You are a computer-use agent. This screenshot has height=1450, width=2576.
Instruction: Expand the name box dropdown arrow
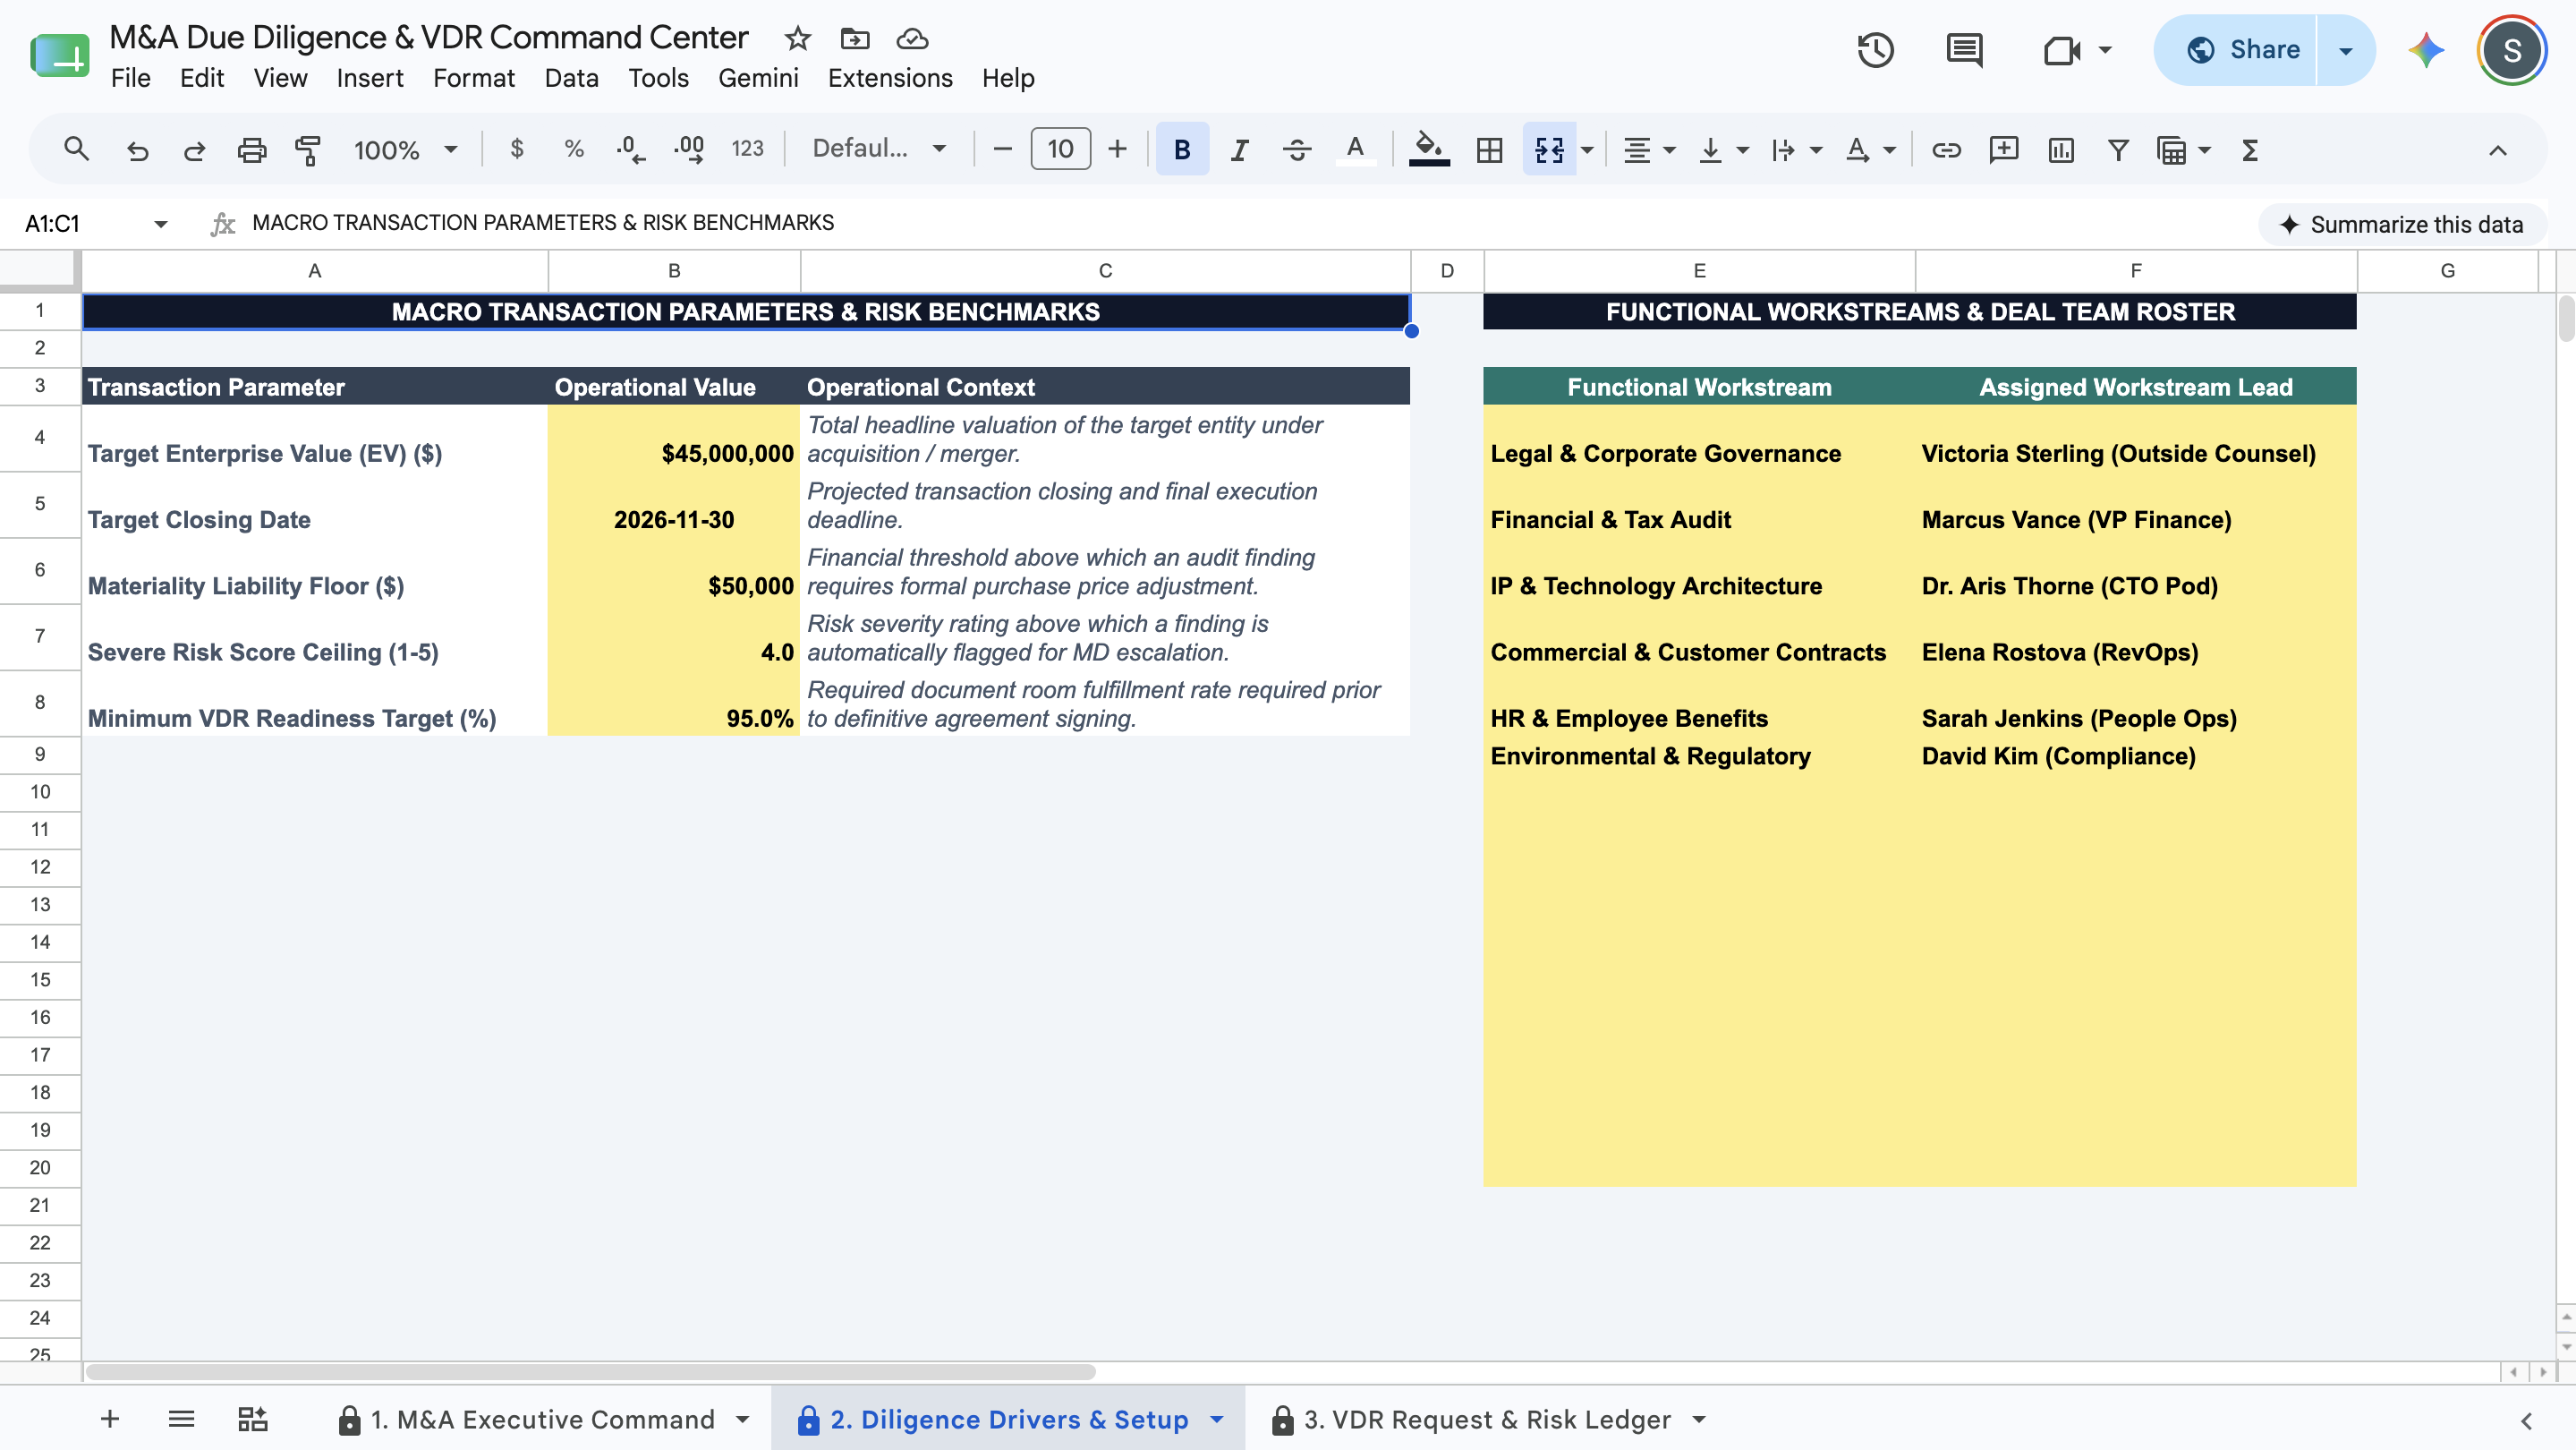coord(160,224)
